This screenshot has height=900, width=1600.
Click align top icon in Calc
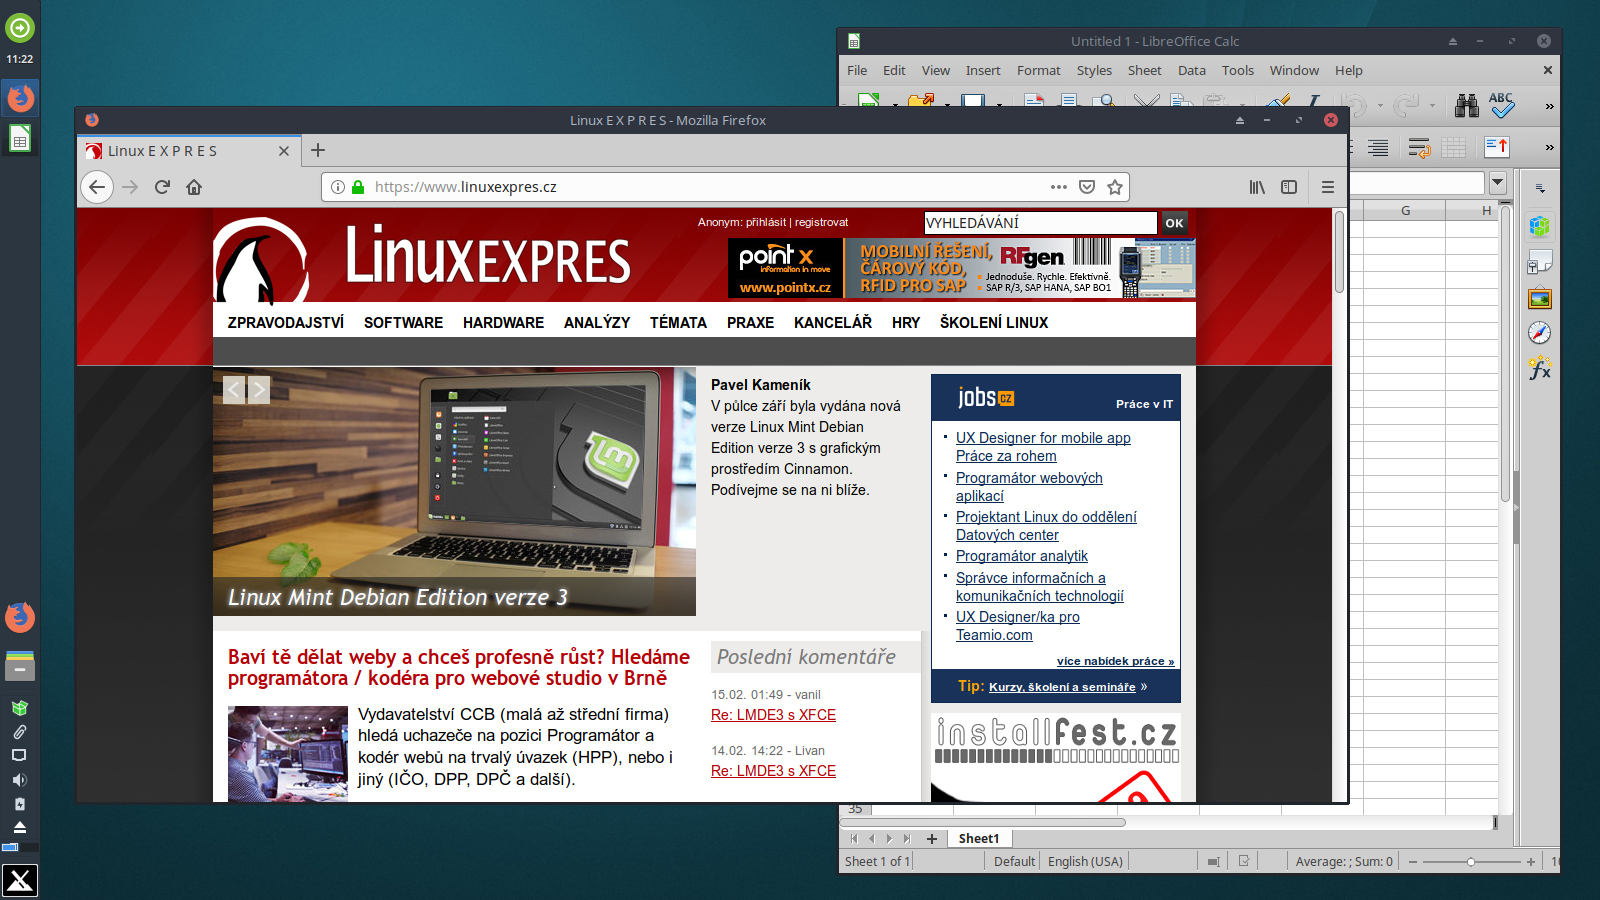pyautogui.click(x=1497, y=147)
